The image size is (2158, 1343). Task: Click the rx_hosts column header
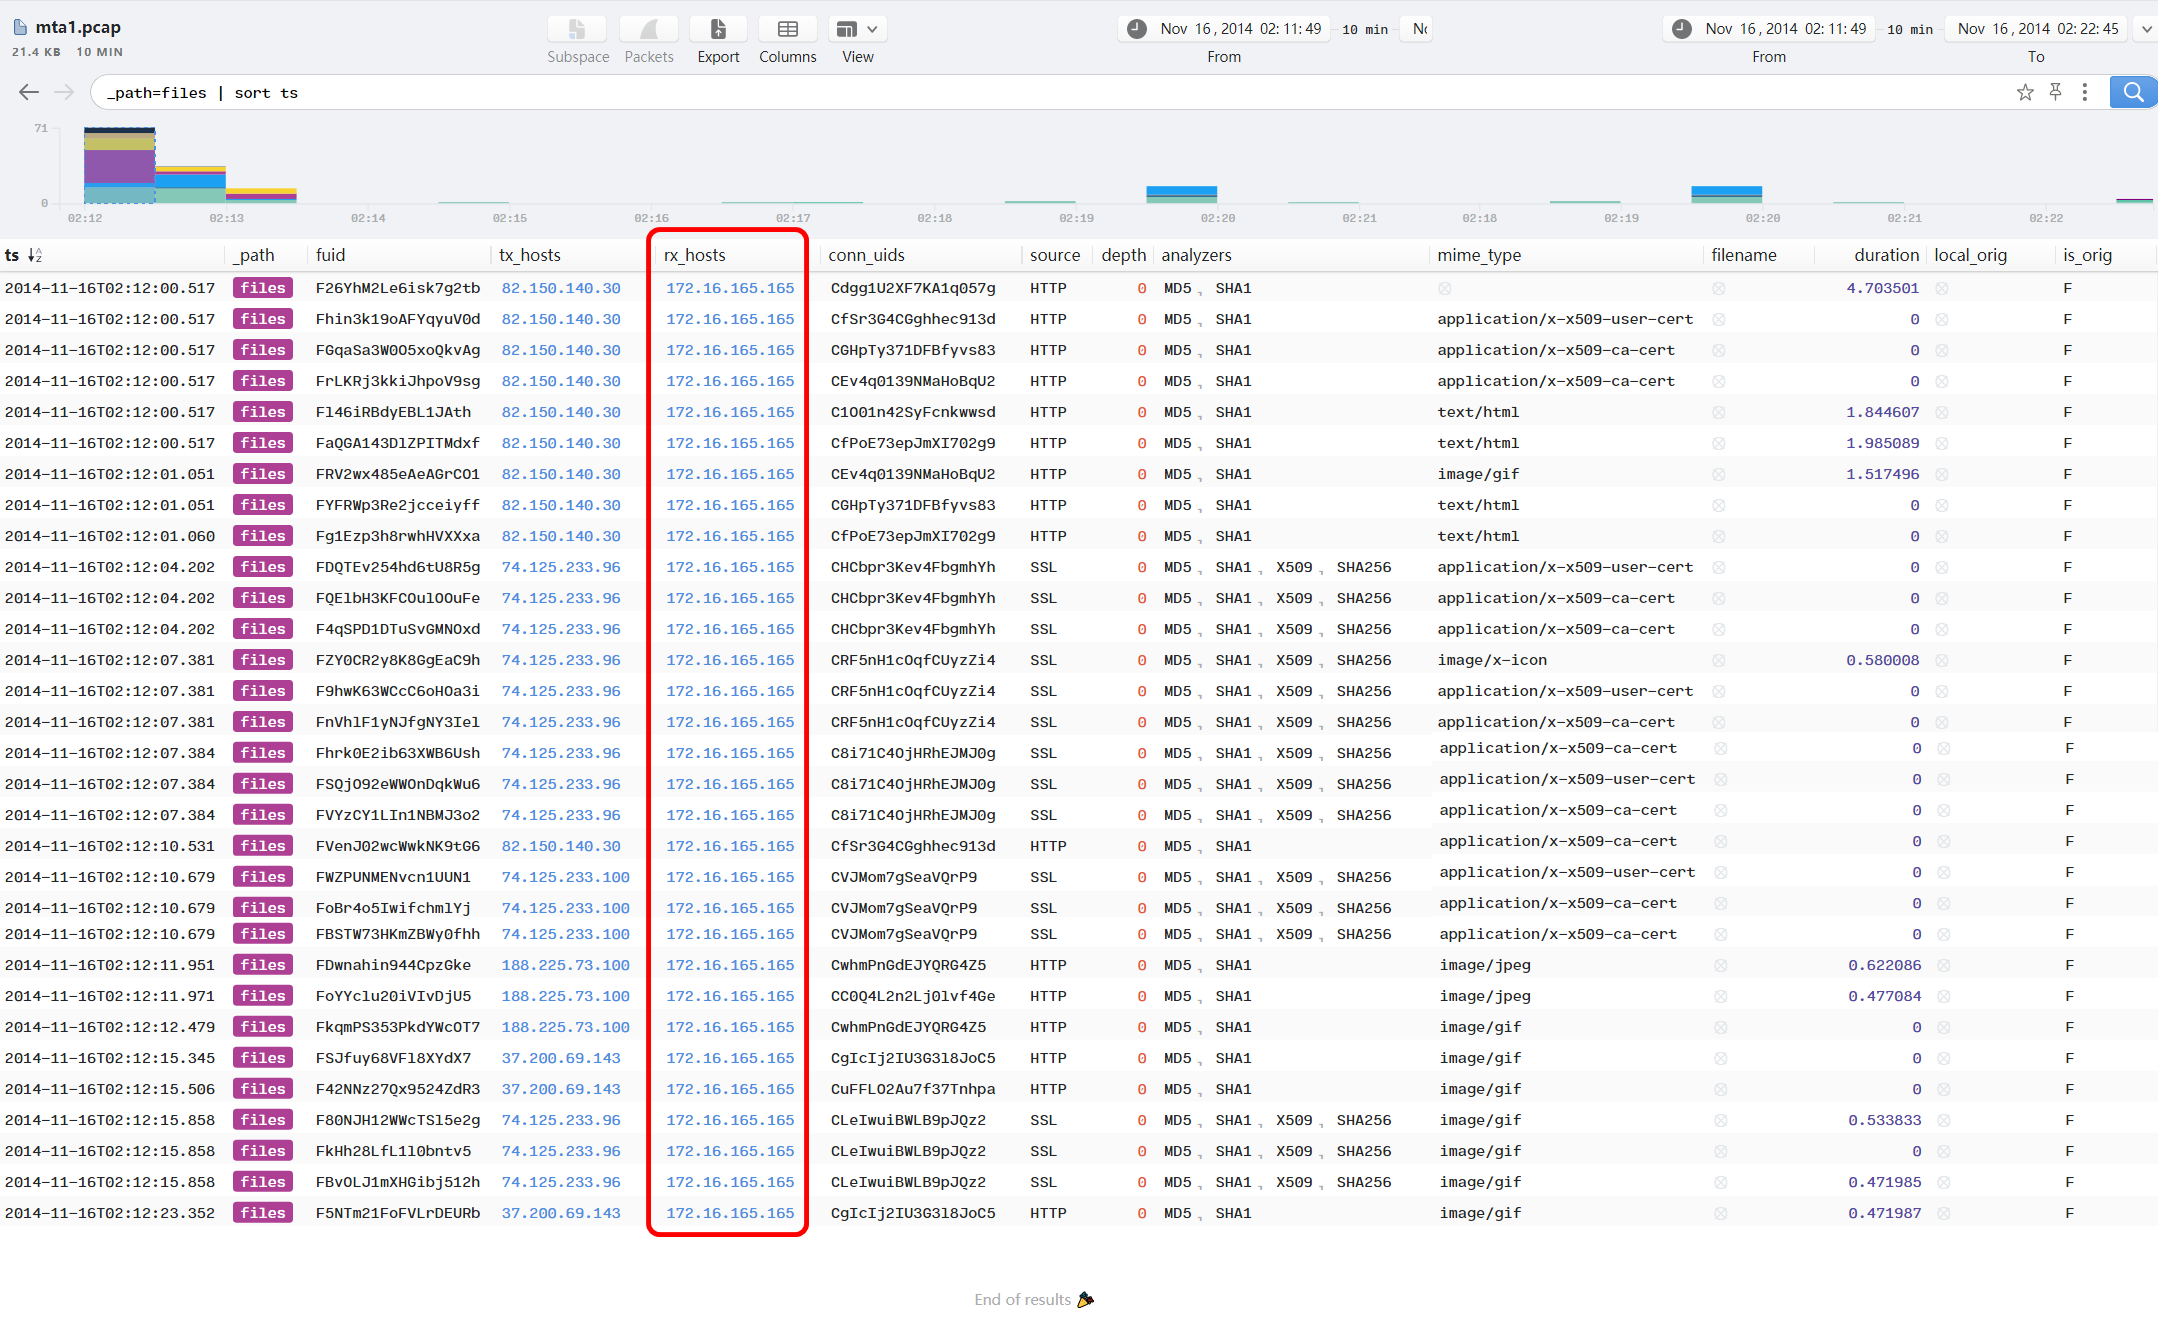[x=694, y=255]
